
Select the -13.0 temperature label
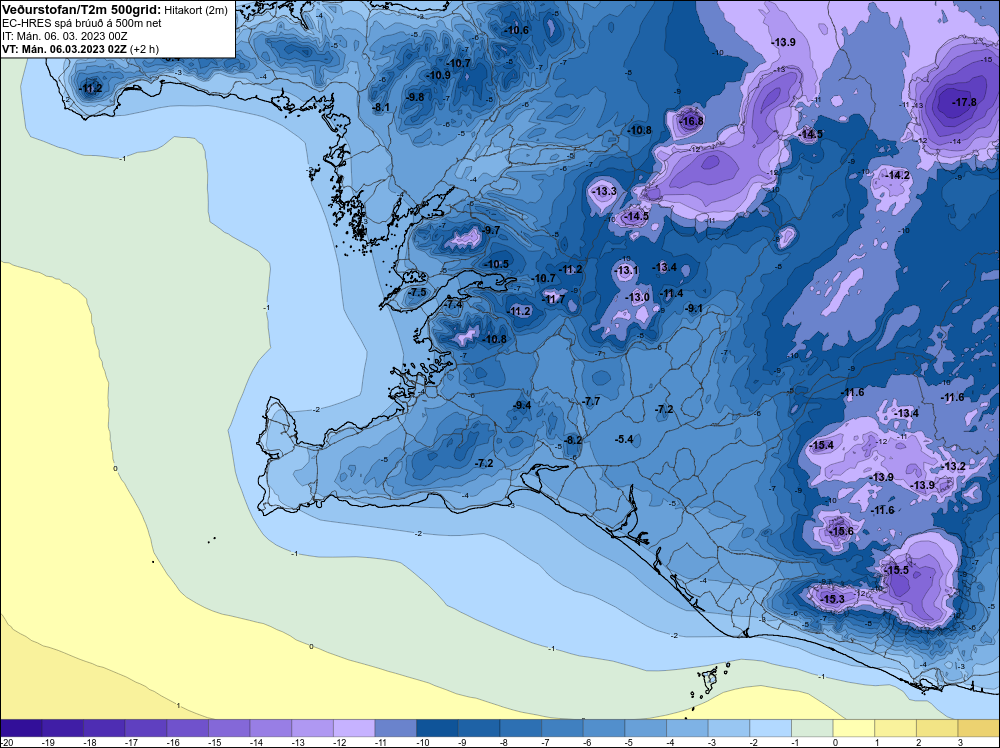pyautogui.click(x=637, y=297)
